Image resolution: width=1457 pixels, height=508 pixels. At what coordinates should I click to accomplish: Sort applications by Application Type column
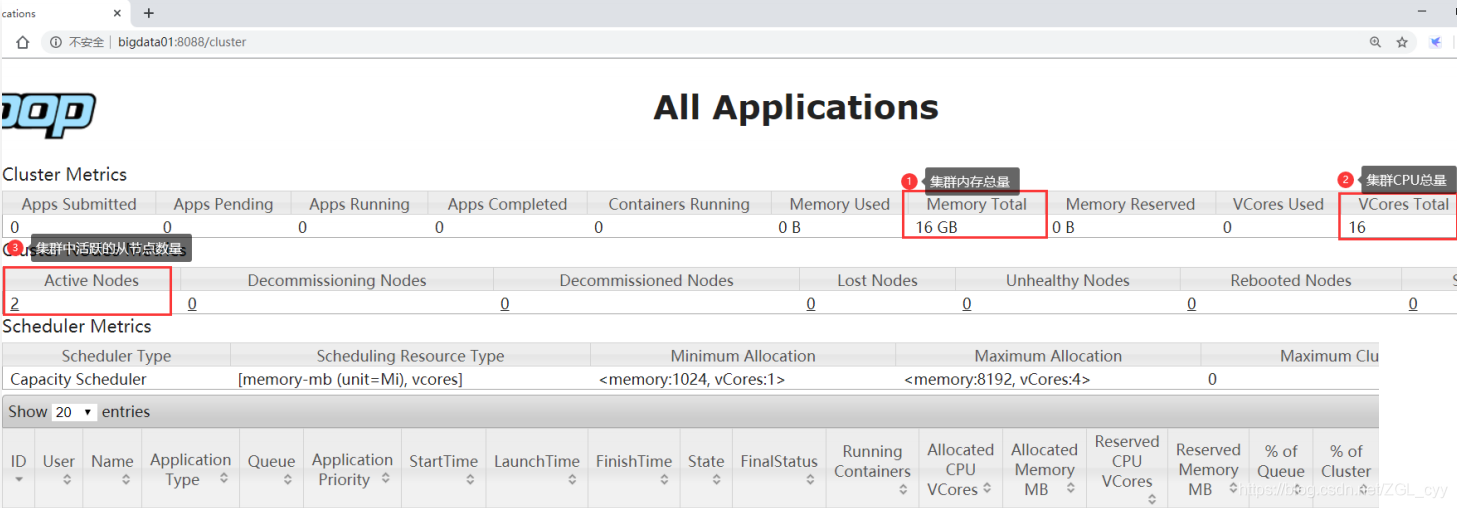[190, 469]
